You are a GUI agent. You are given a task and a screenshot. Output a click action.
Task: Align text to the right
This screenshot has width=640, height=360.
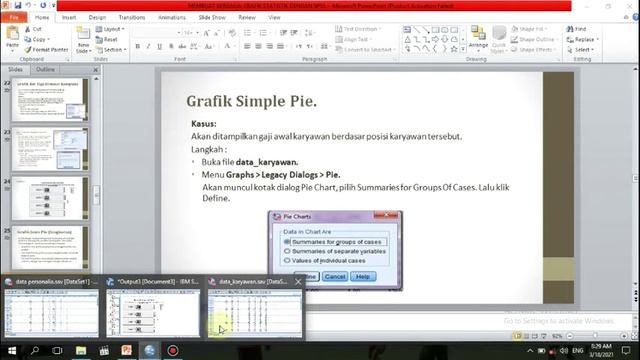(269, 47)
